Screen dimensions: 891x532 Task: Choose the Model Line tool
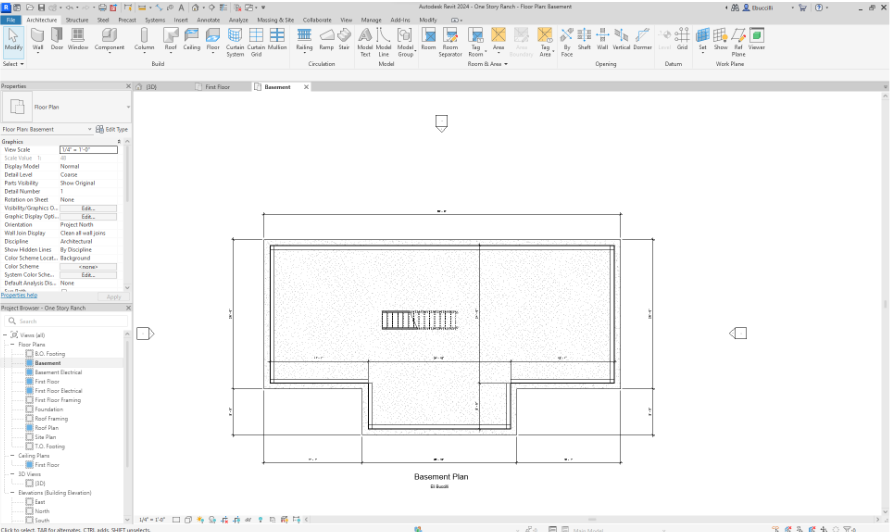(384, 42)
